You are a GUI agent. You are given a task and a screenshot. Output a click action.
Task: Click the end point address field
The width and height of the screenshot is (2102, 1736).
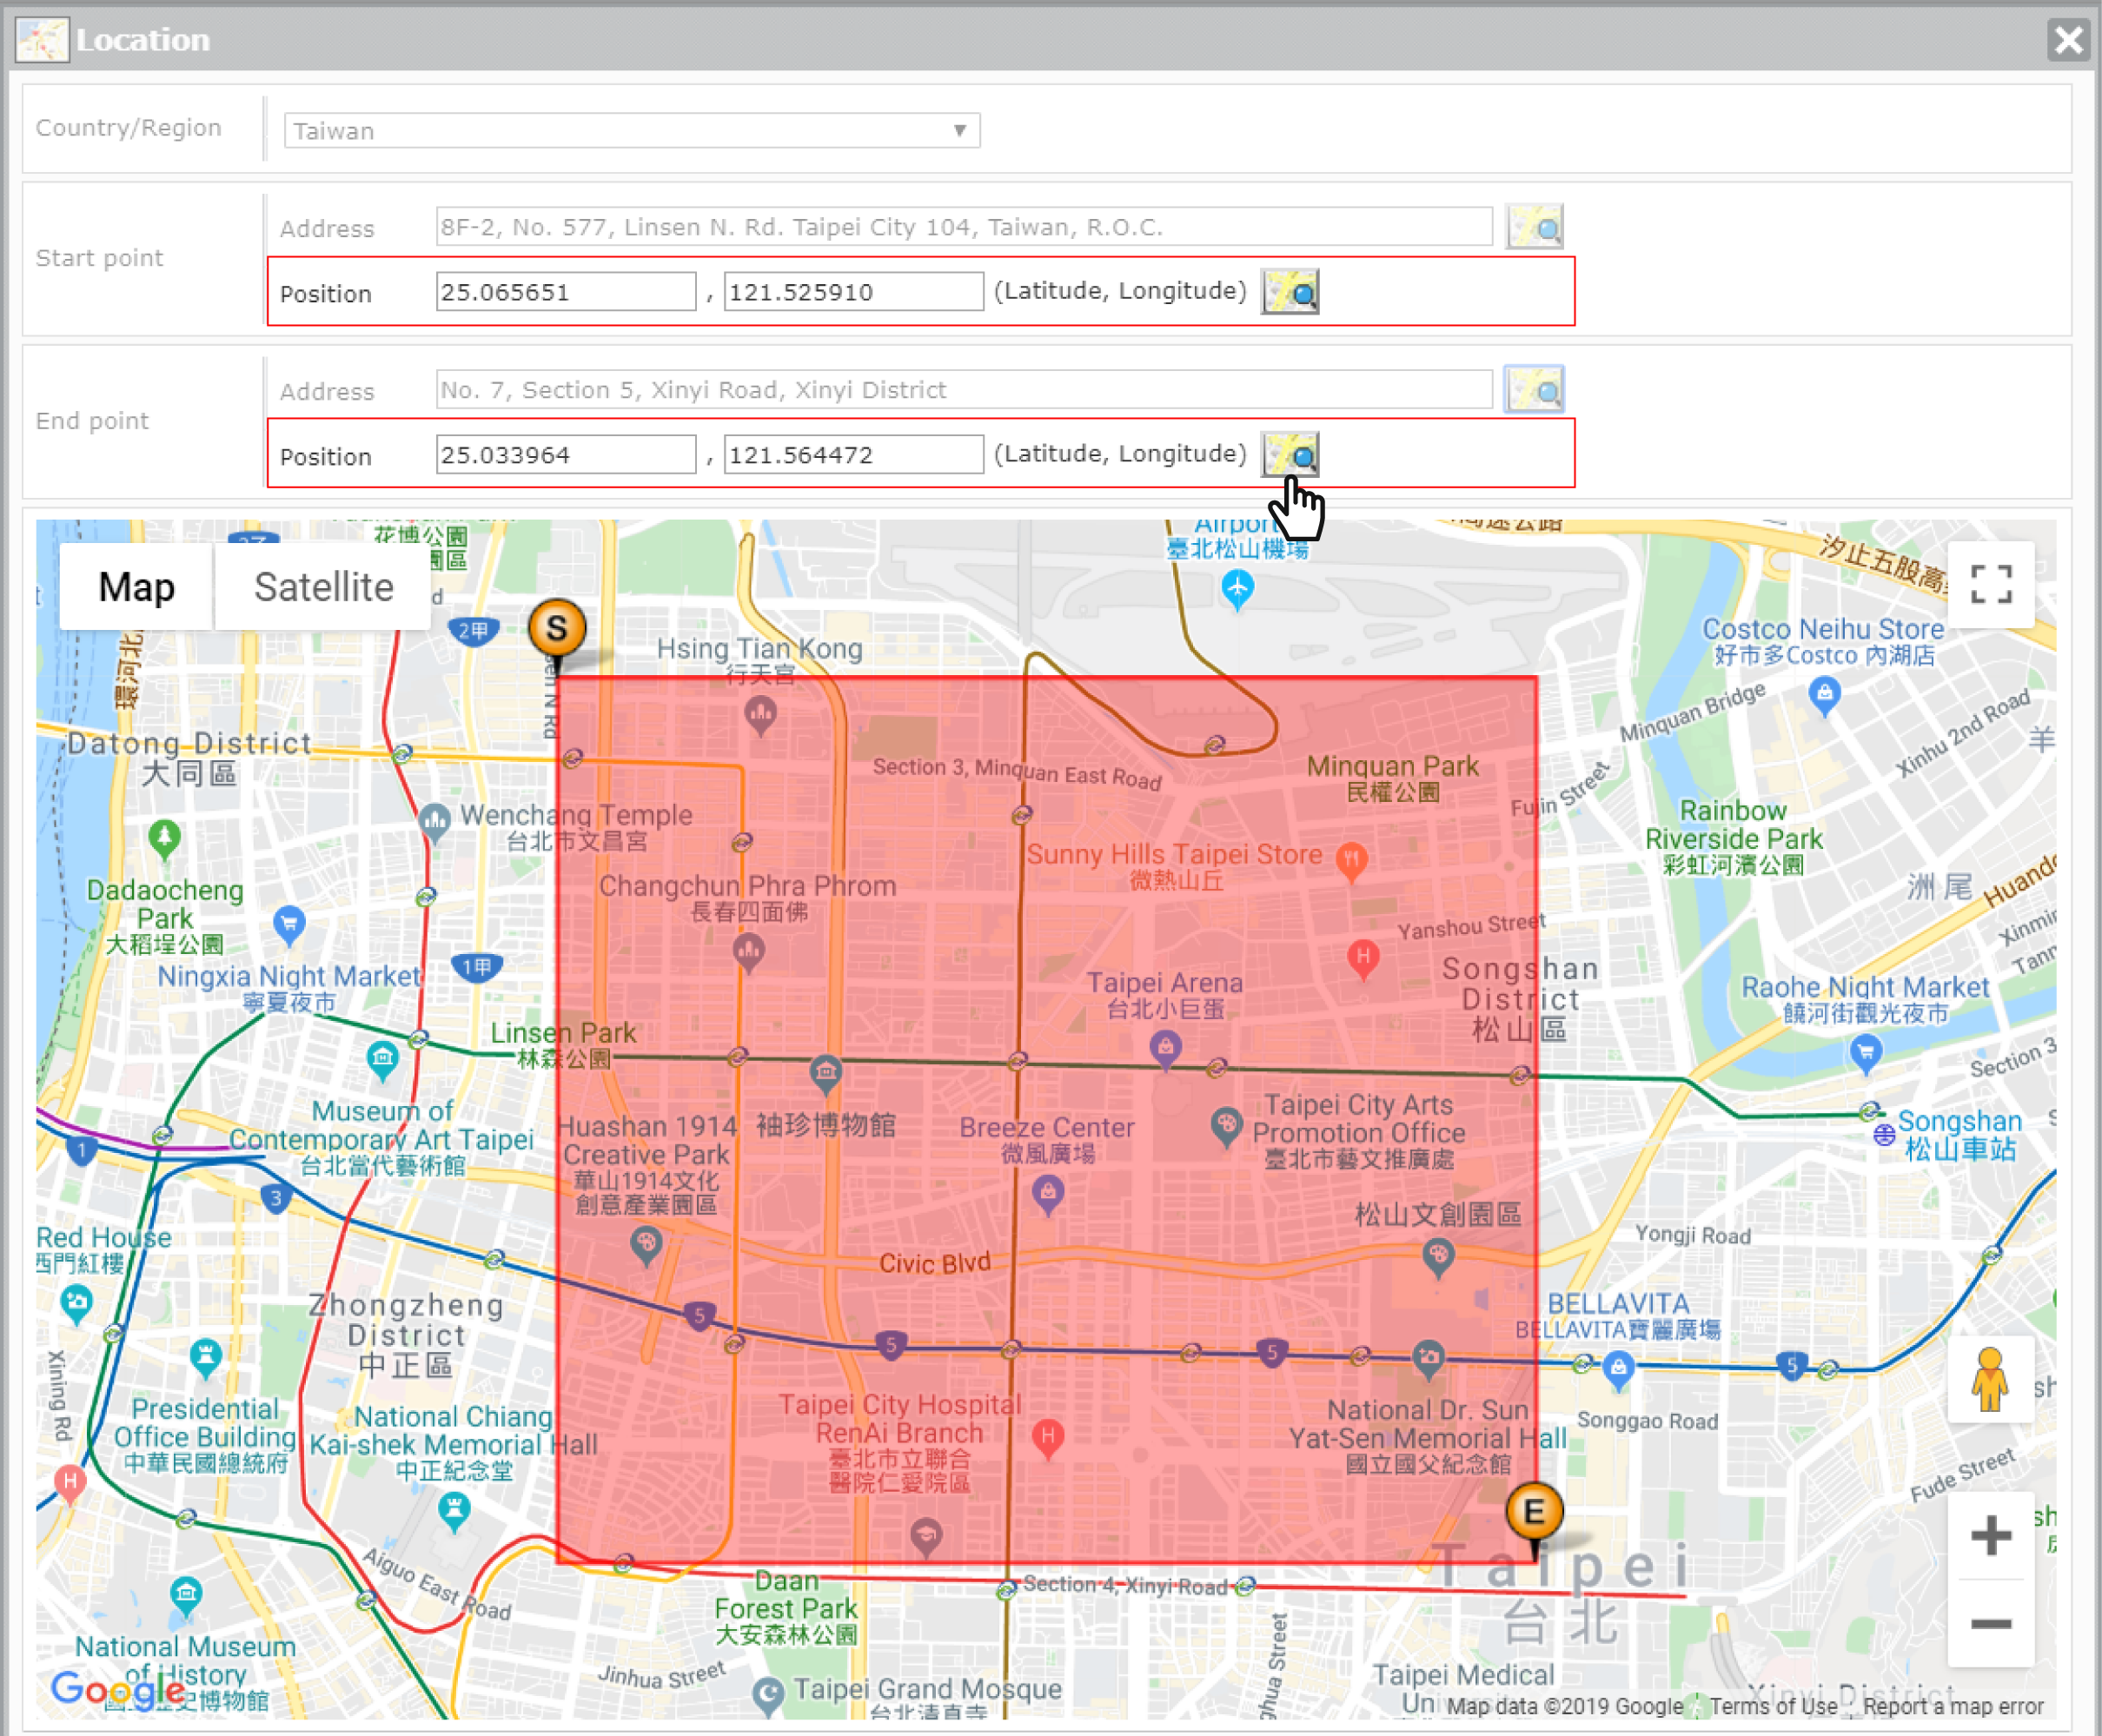click(x=964, y=390)
